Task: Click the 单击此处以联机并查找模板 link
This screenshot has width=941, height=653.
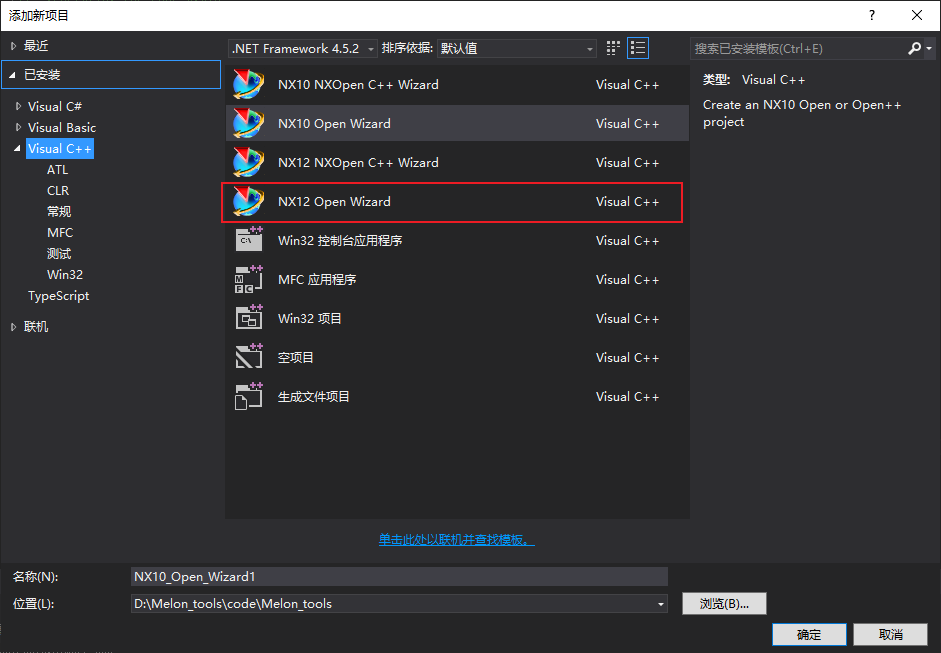Action: coord(456,540)
